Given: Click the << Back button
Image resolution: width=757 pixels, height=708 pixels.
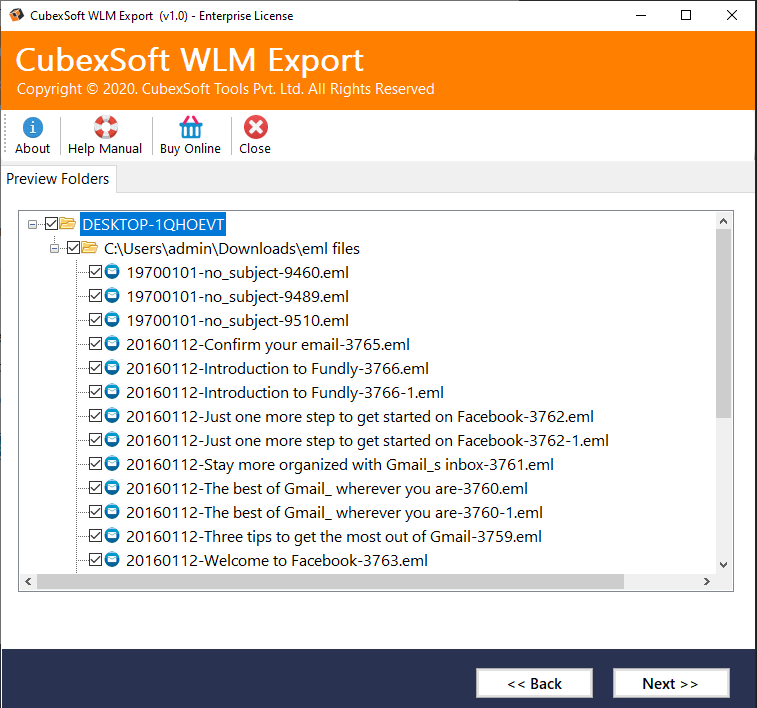Looking at the screenshot, I should tap(534, 683).
